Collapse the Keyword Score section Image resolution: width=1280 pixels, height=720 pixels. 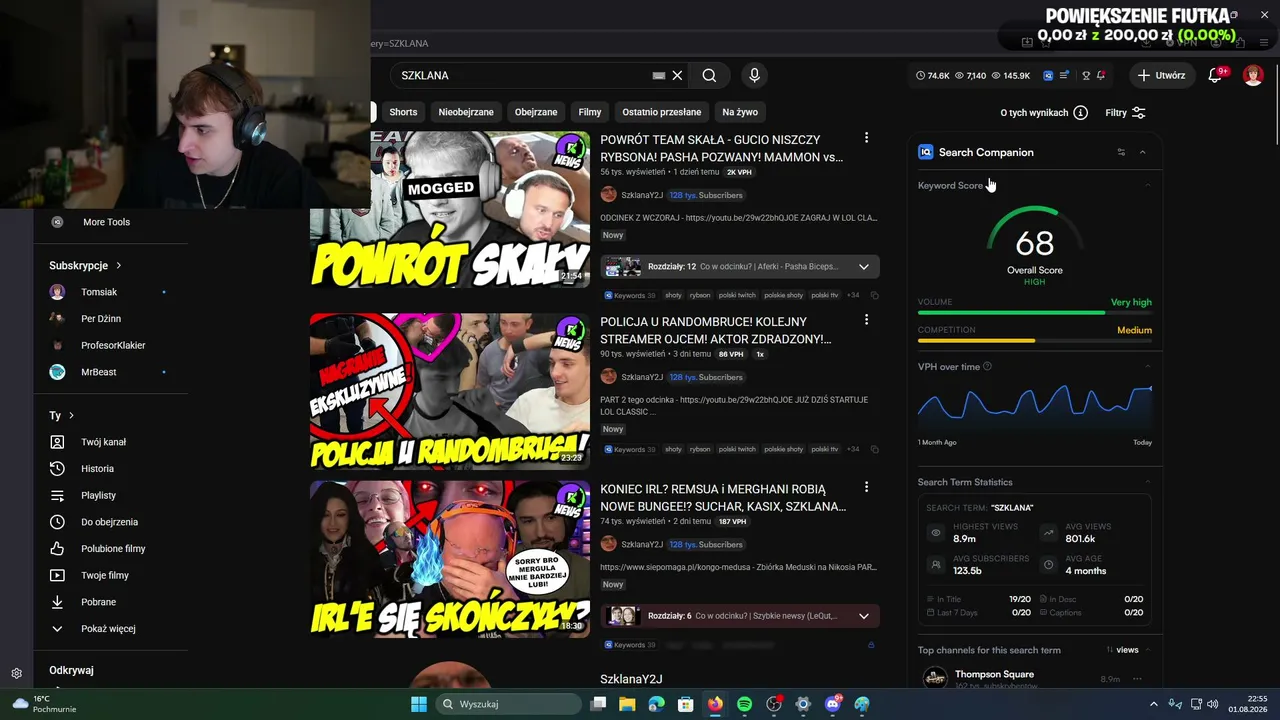coord(1147,185)
